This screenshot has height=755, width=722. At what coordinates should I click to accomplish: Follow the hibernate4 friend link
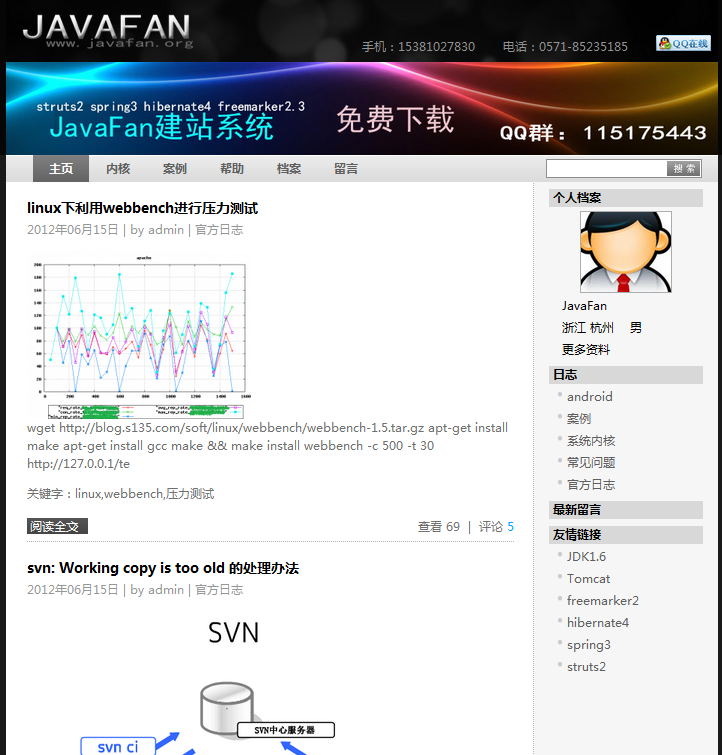tap(598, 623)
